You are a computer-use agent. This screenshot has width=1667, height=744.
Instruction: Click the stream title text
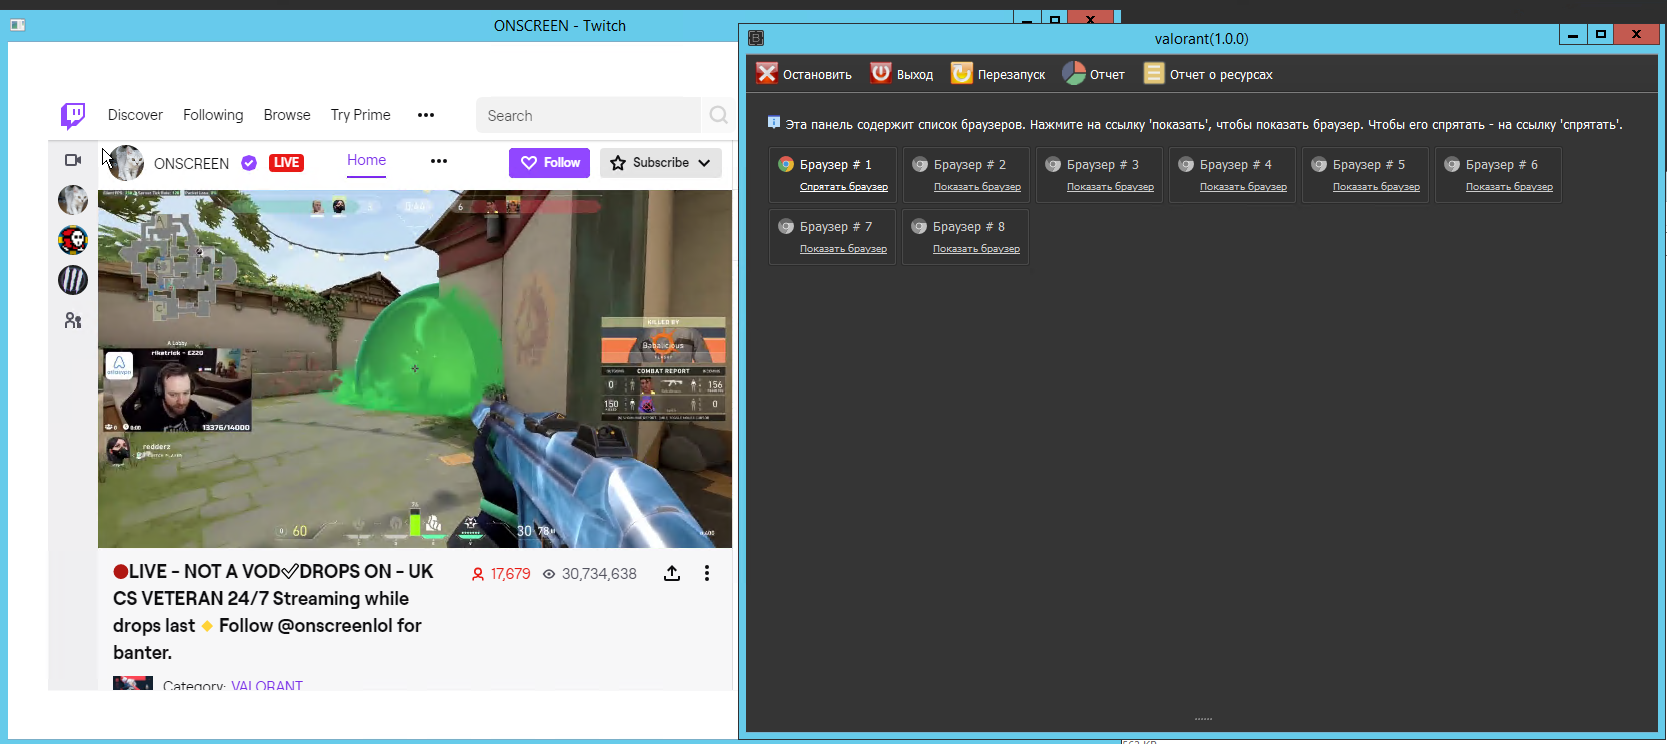click(273, 612)
